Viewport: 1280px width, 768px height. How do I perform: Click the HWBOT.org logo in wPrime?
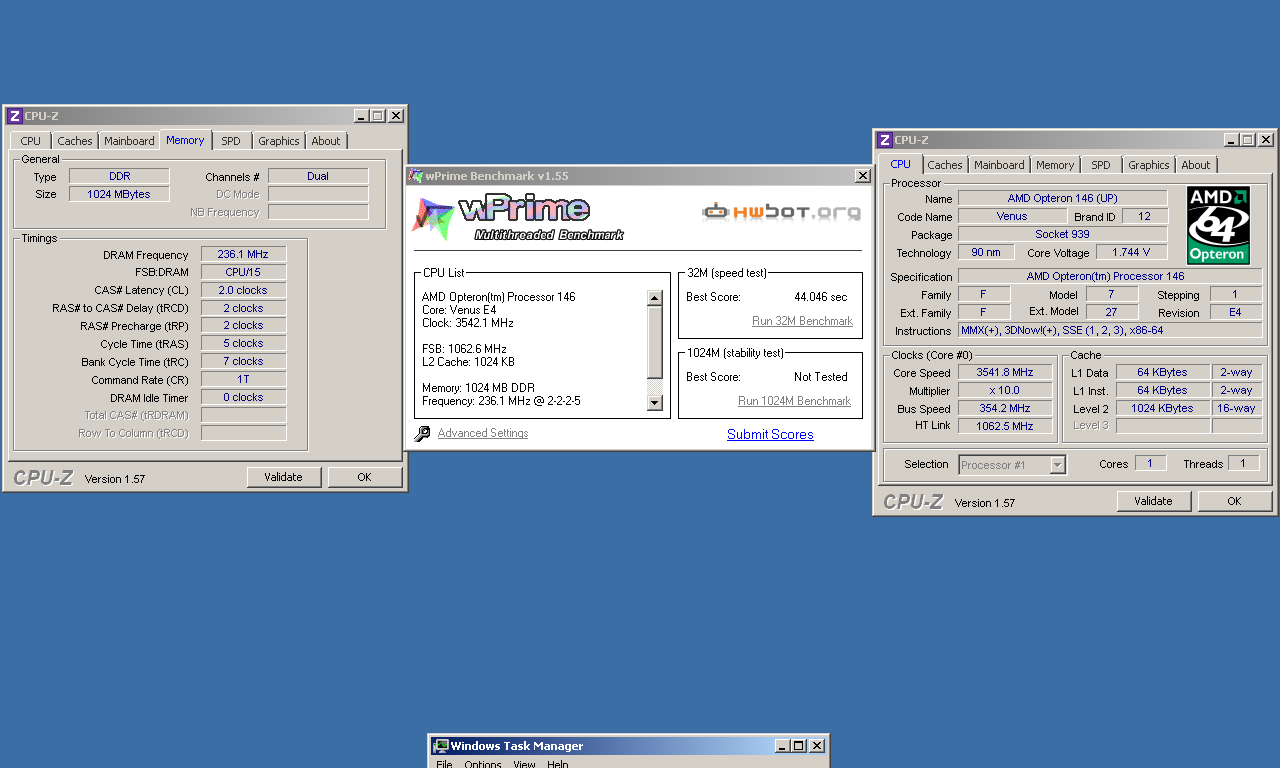[781, 212]
